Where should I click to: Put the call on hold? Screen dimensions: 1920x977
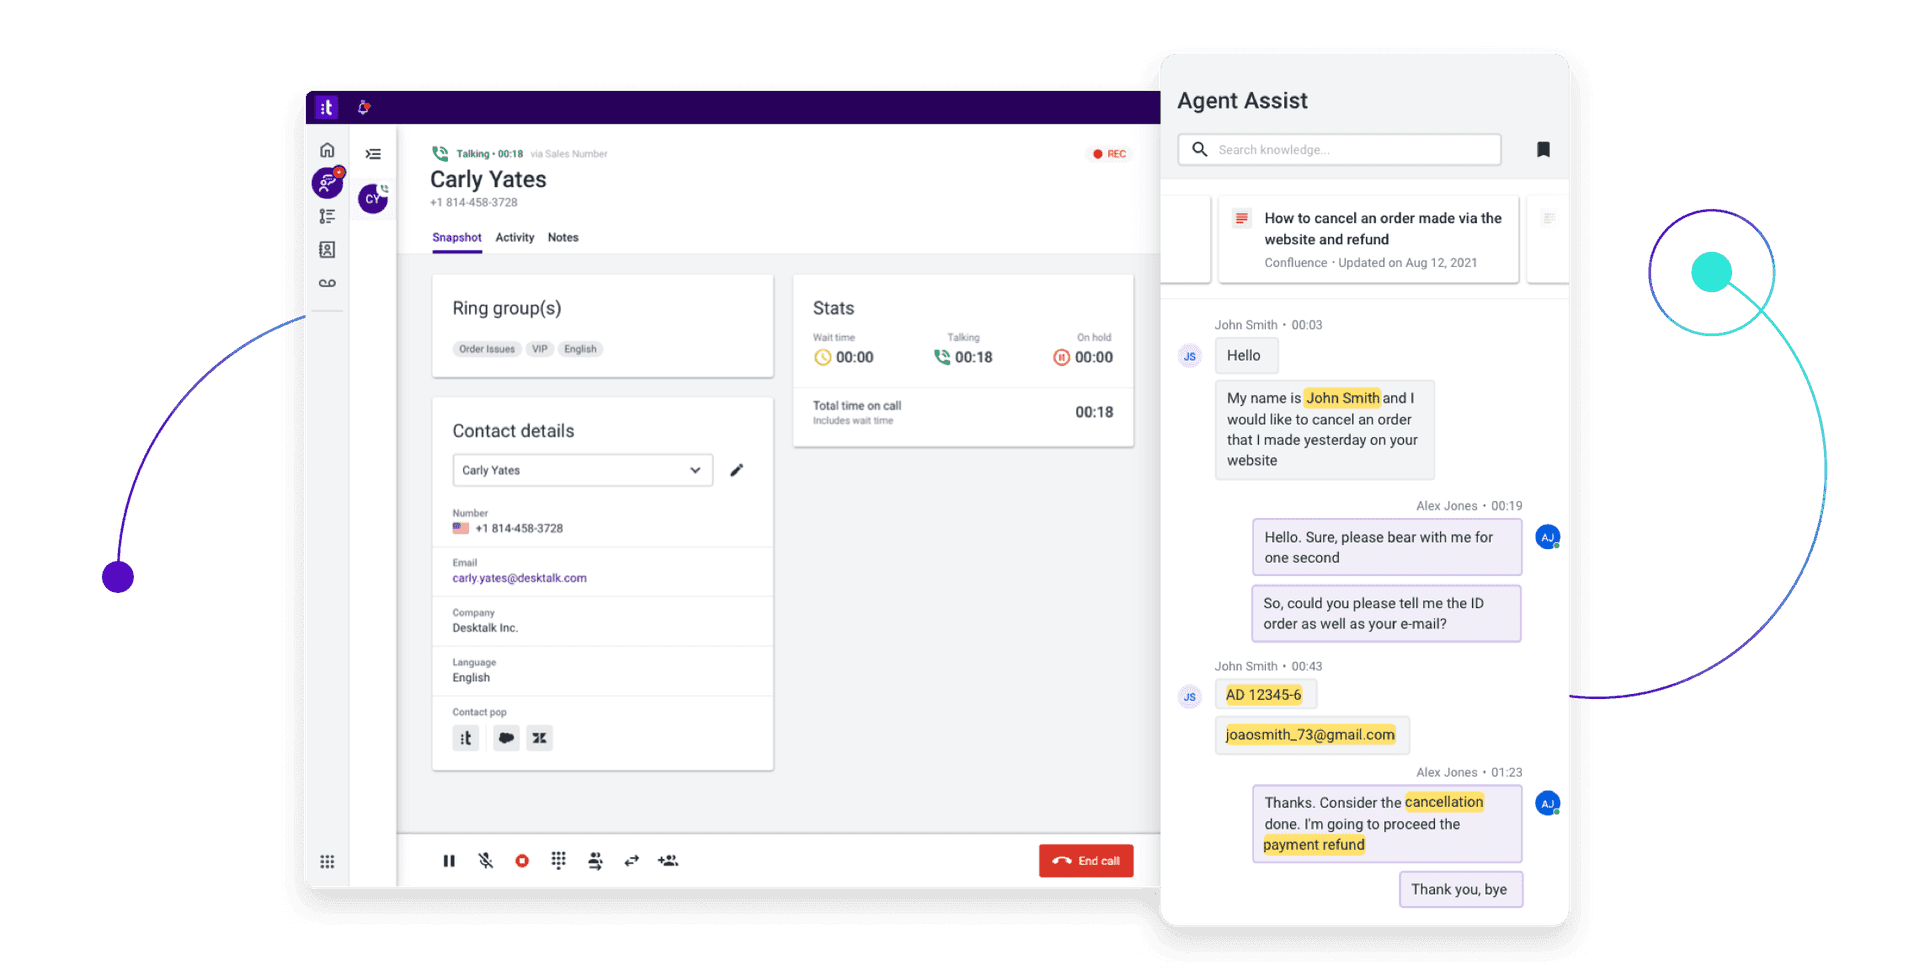pyautogui.click(x=449, y=861)
